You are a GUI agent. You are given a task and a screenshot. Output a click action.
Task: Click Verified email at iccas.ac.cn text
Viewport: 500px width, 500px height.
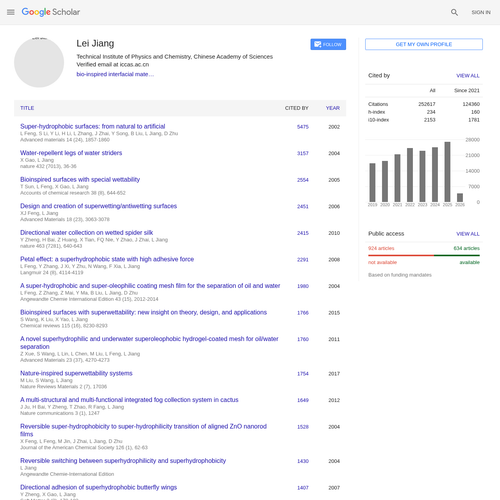tap(113, 65)
